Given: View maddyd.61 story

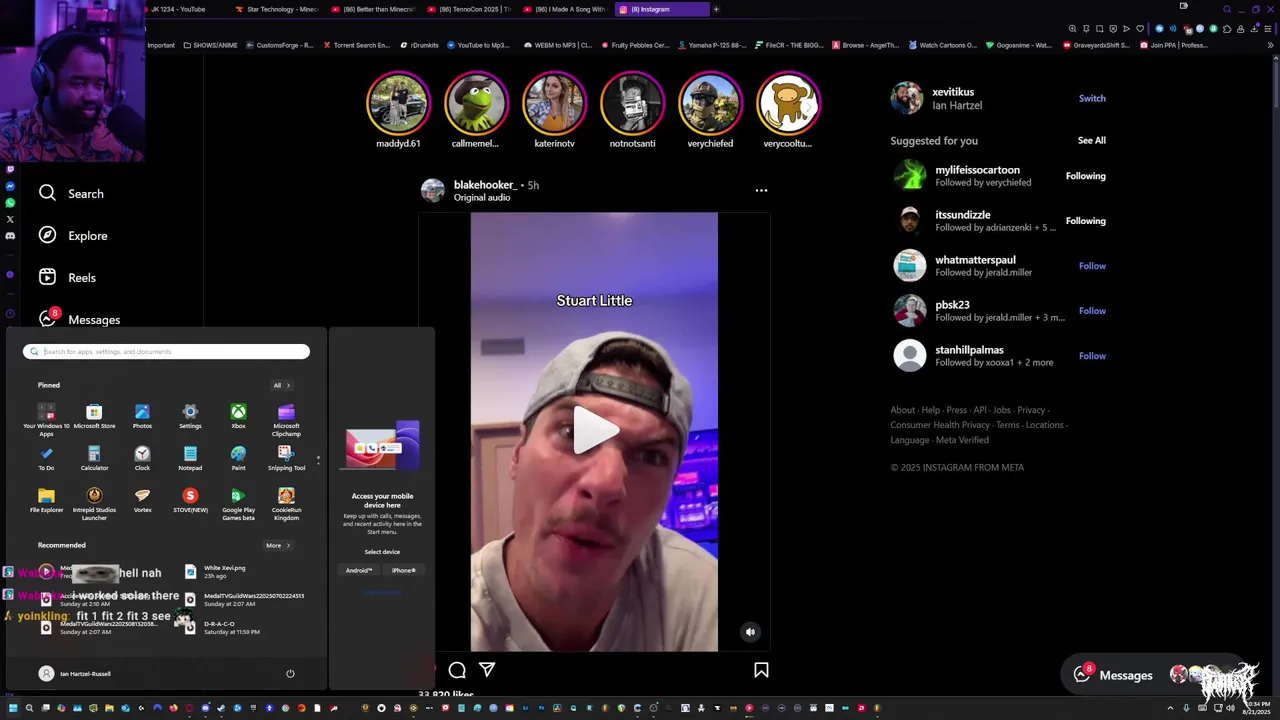Looking at the screenshot, I should point(398,110).
